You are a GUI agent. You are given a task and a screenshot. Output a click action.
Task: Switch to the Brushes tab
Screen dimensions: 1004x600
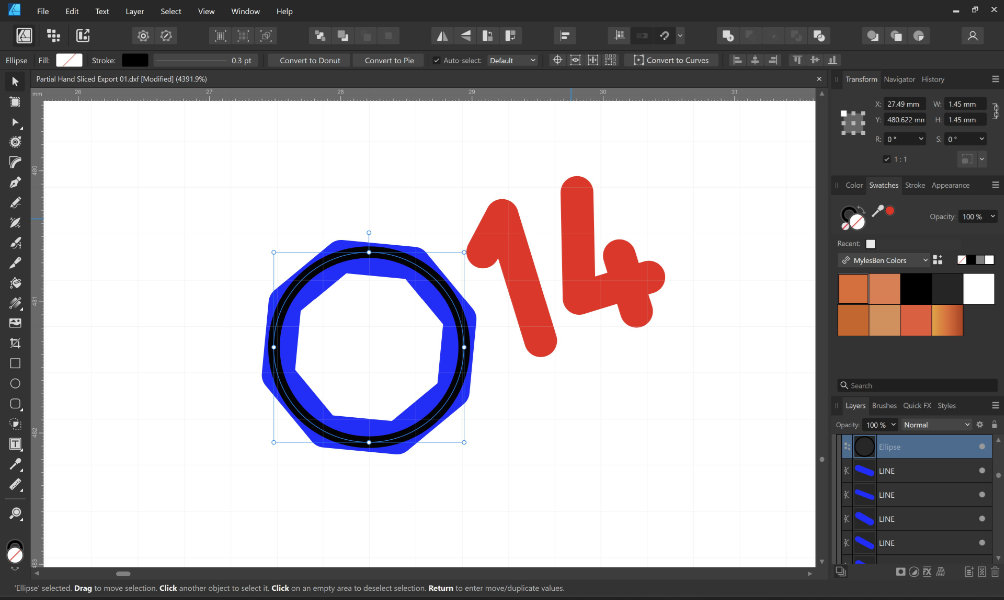point(884,405)
